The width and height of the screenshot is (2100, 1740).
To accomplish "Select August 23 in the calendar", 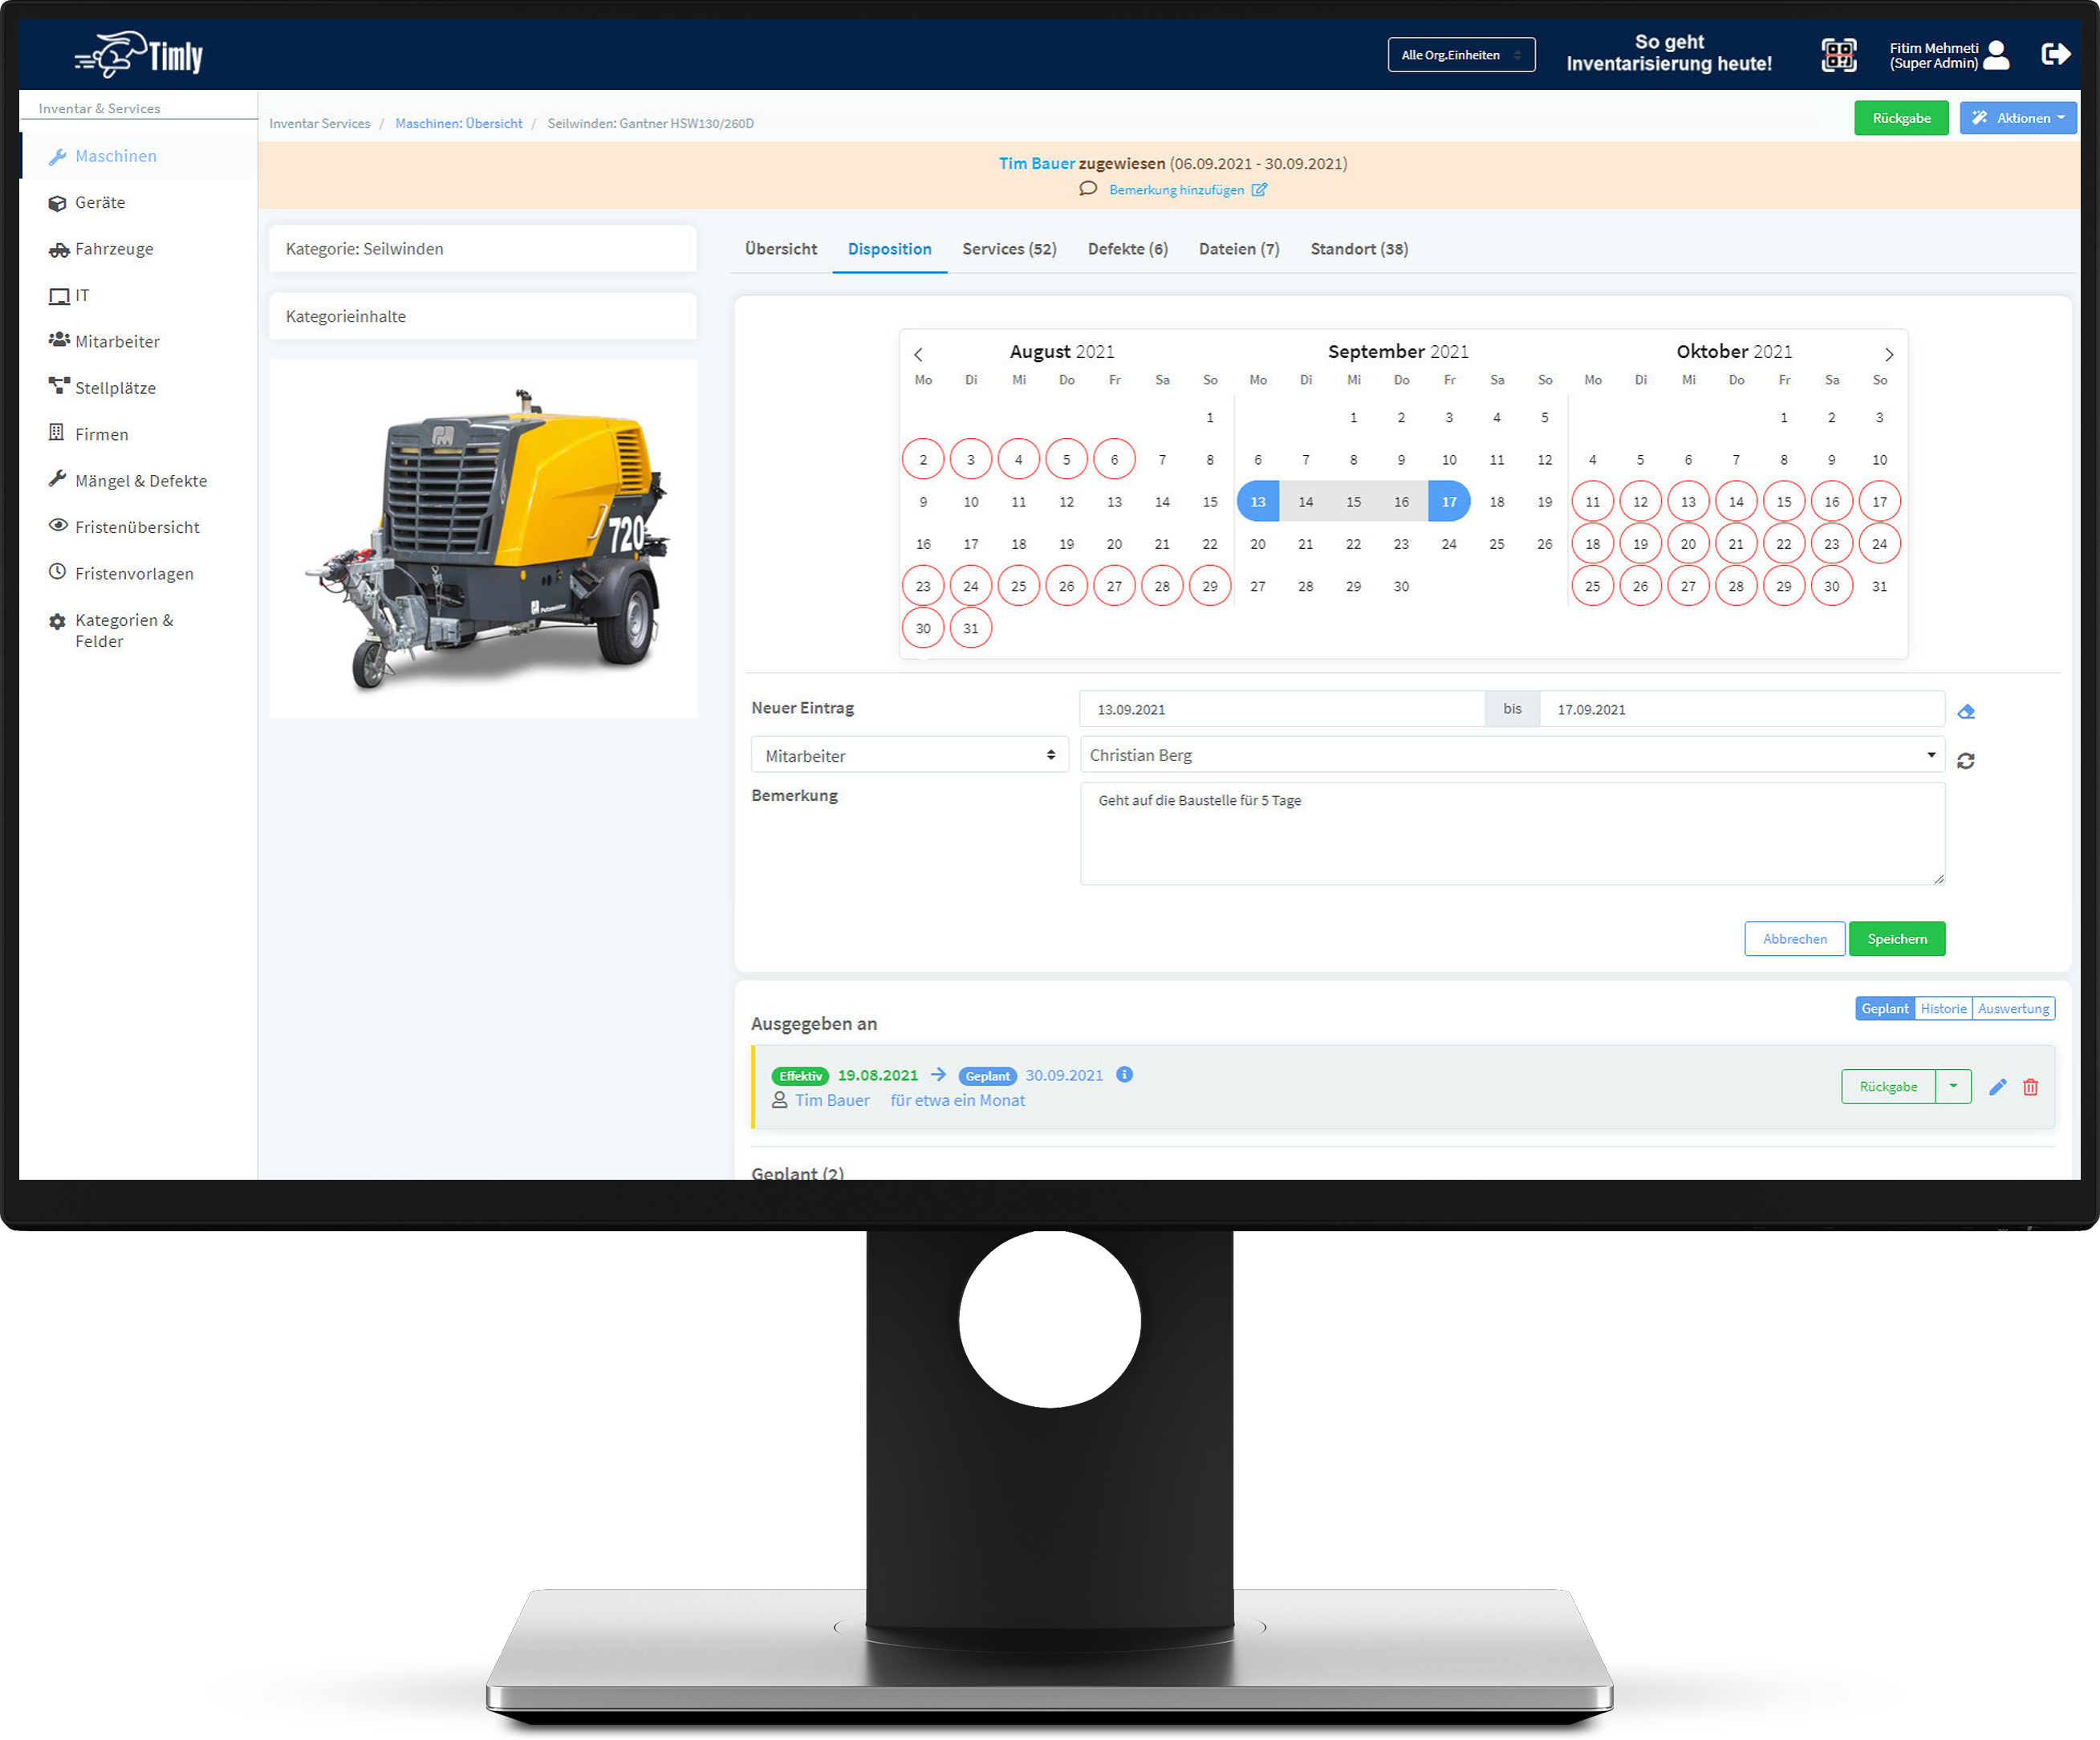I will [923, 586].
